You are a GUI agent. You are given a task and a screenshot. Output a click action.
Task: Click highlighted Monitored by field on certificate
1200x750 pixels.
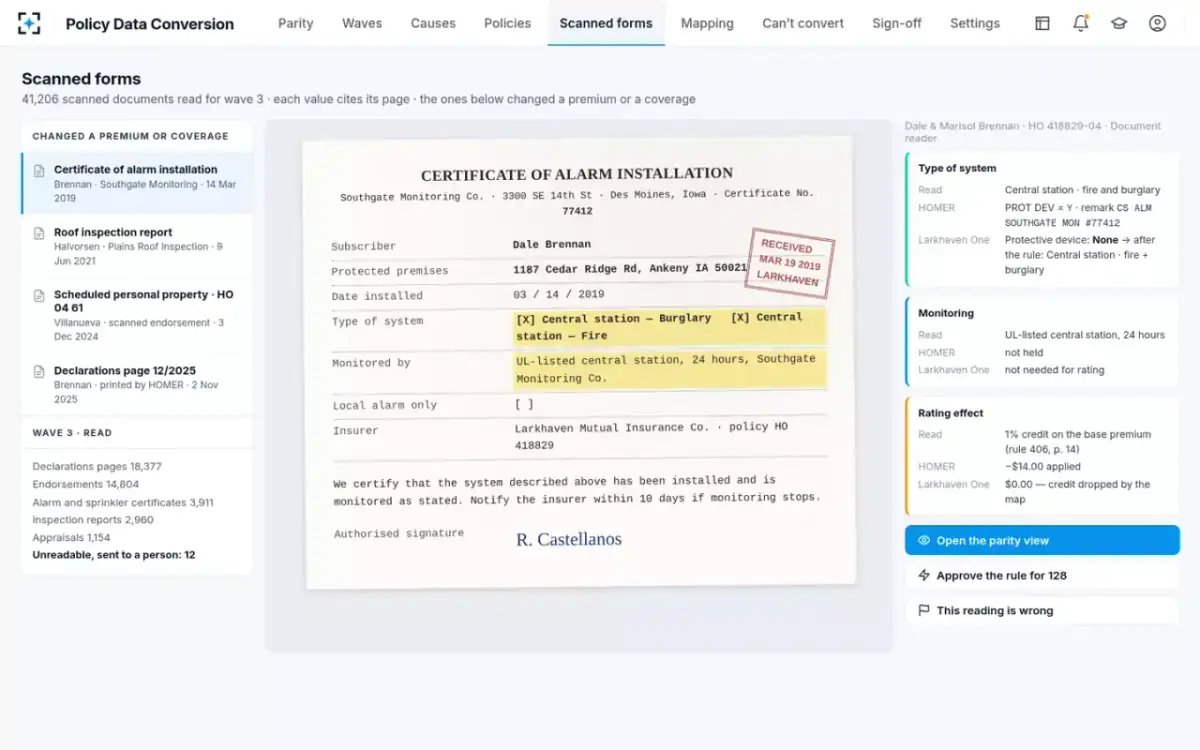670,368
